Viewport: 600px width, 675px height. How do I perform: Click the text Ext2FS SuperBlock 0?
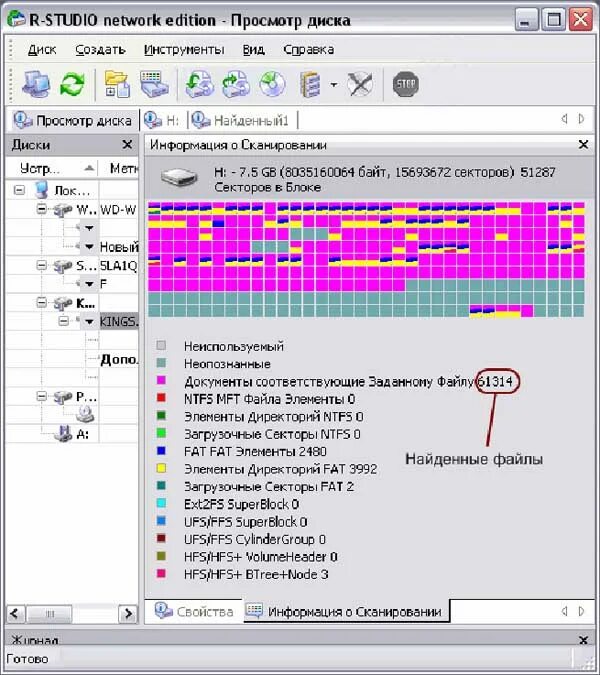click(x=241, y=505)
